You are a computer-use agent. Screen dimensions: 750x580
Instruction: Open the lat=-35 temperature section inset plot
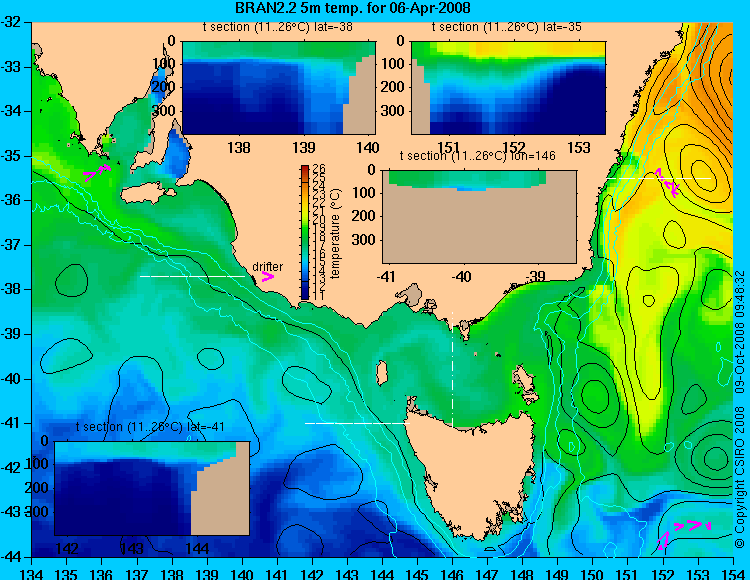(508, 88)
